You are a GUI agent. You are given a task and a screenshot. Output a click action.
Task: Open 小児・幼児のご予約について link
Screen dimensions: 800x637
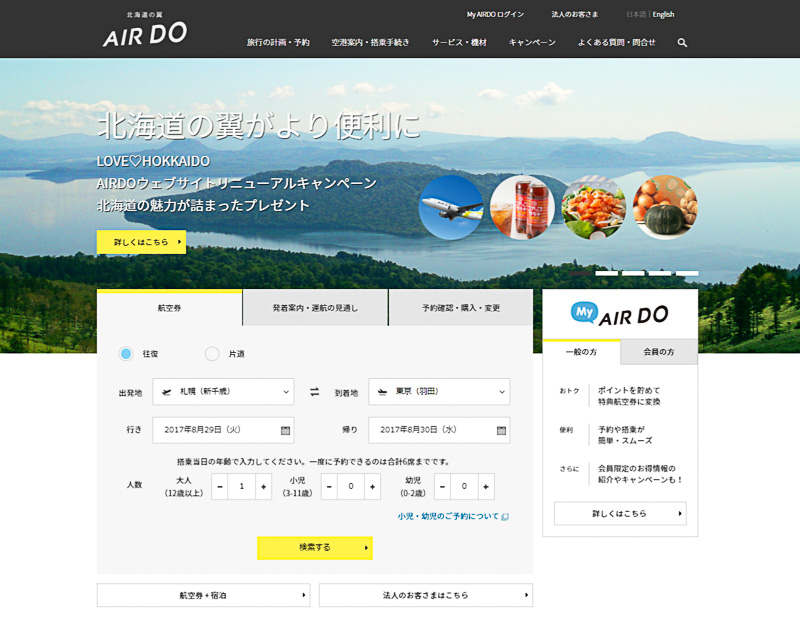453,516
